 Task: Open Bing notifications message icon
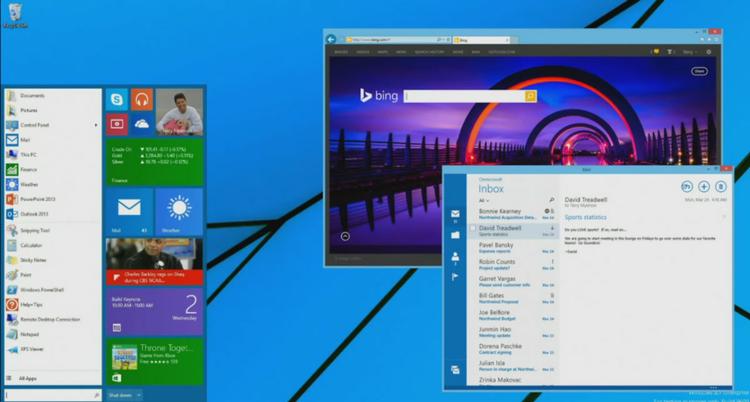point(656,52)
